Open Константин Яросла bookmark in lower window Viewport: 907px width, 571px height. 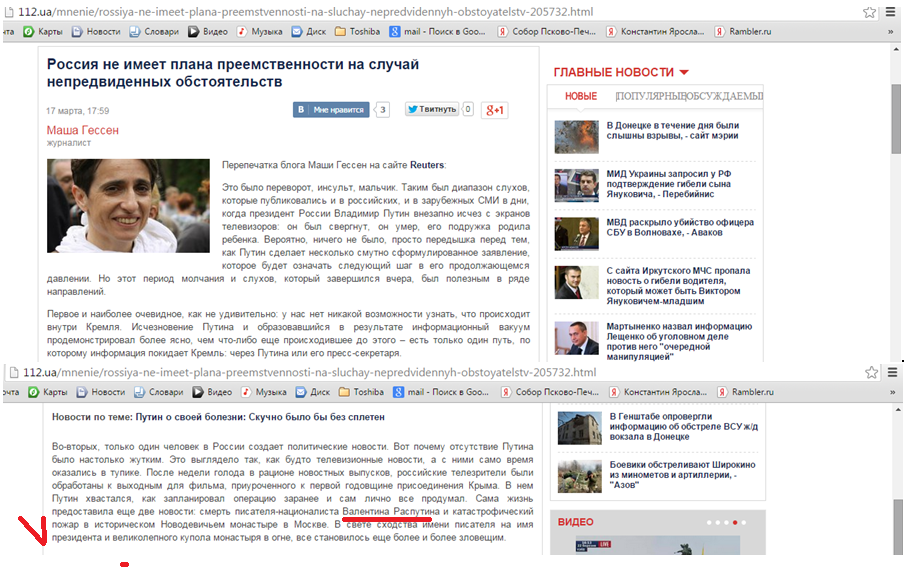point(659,392)
